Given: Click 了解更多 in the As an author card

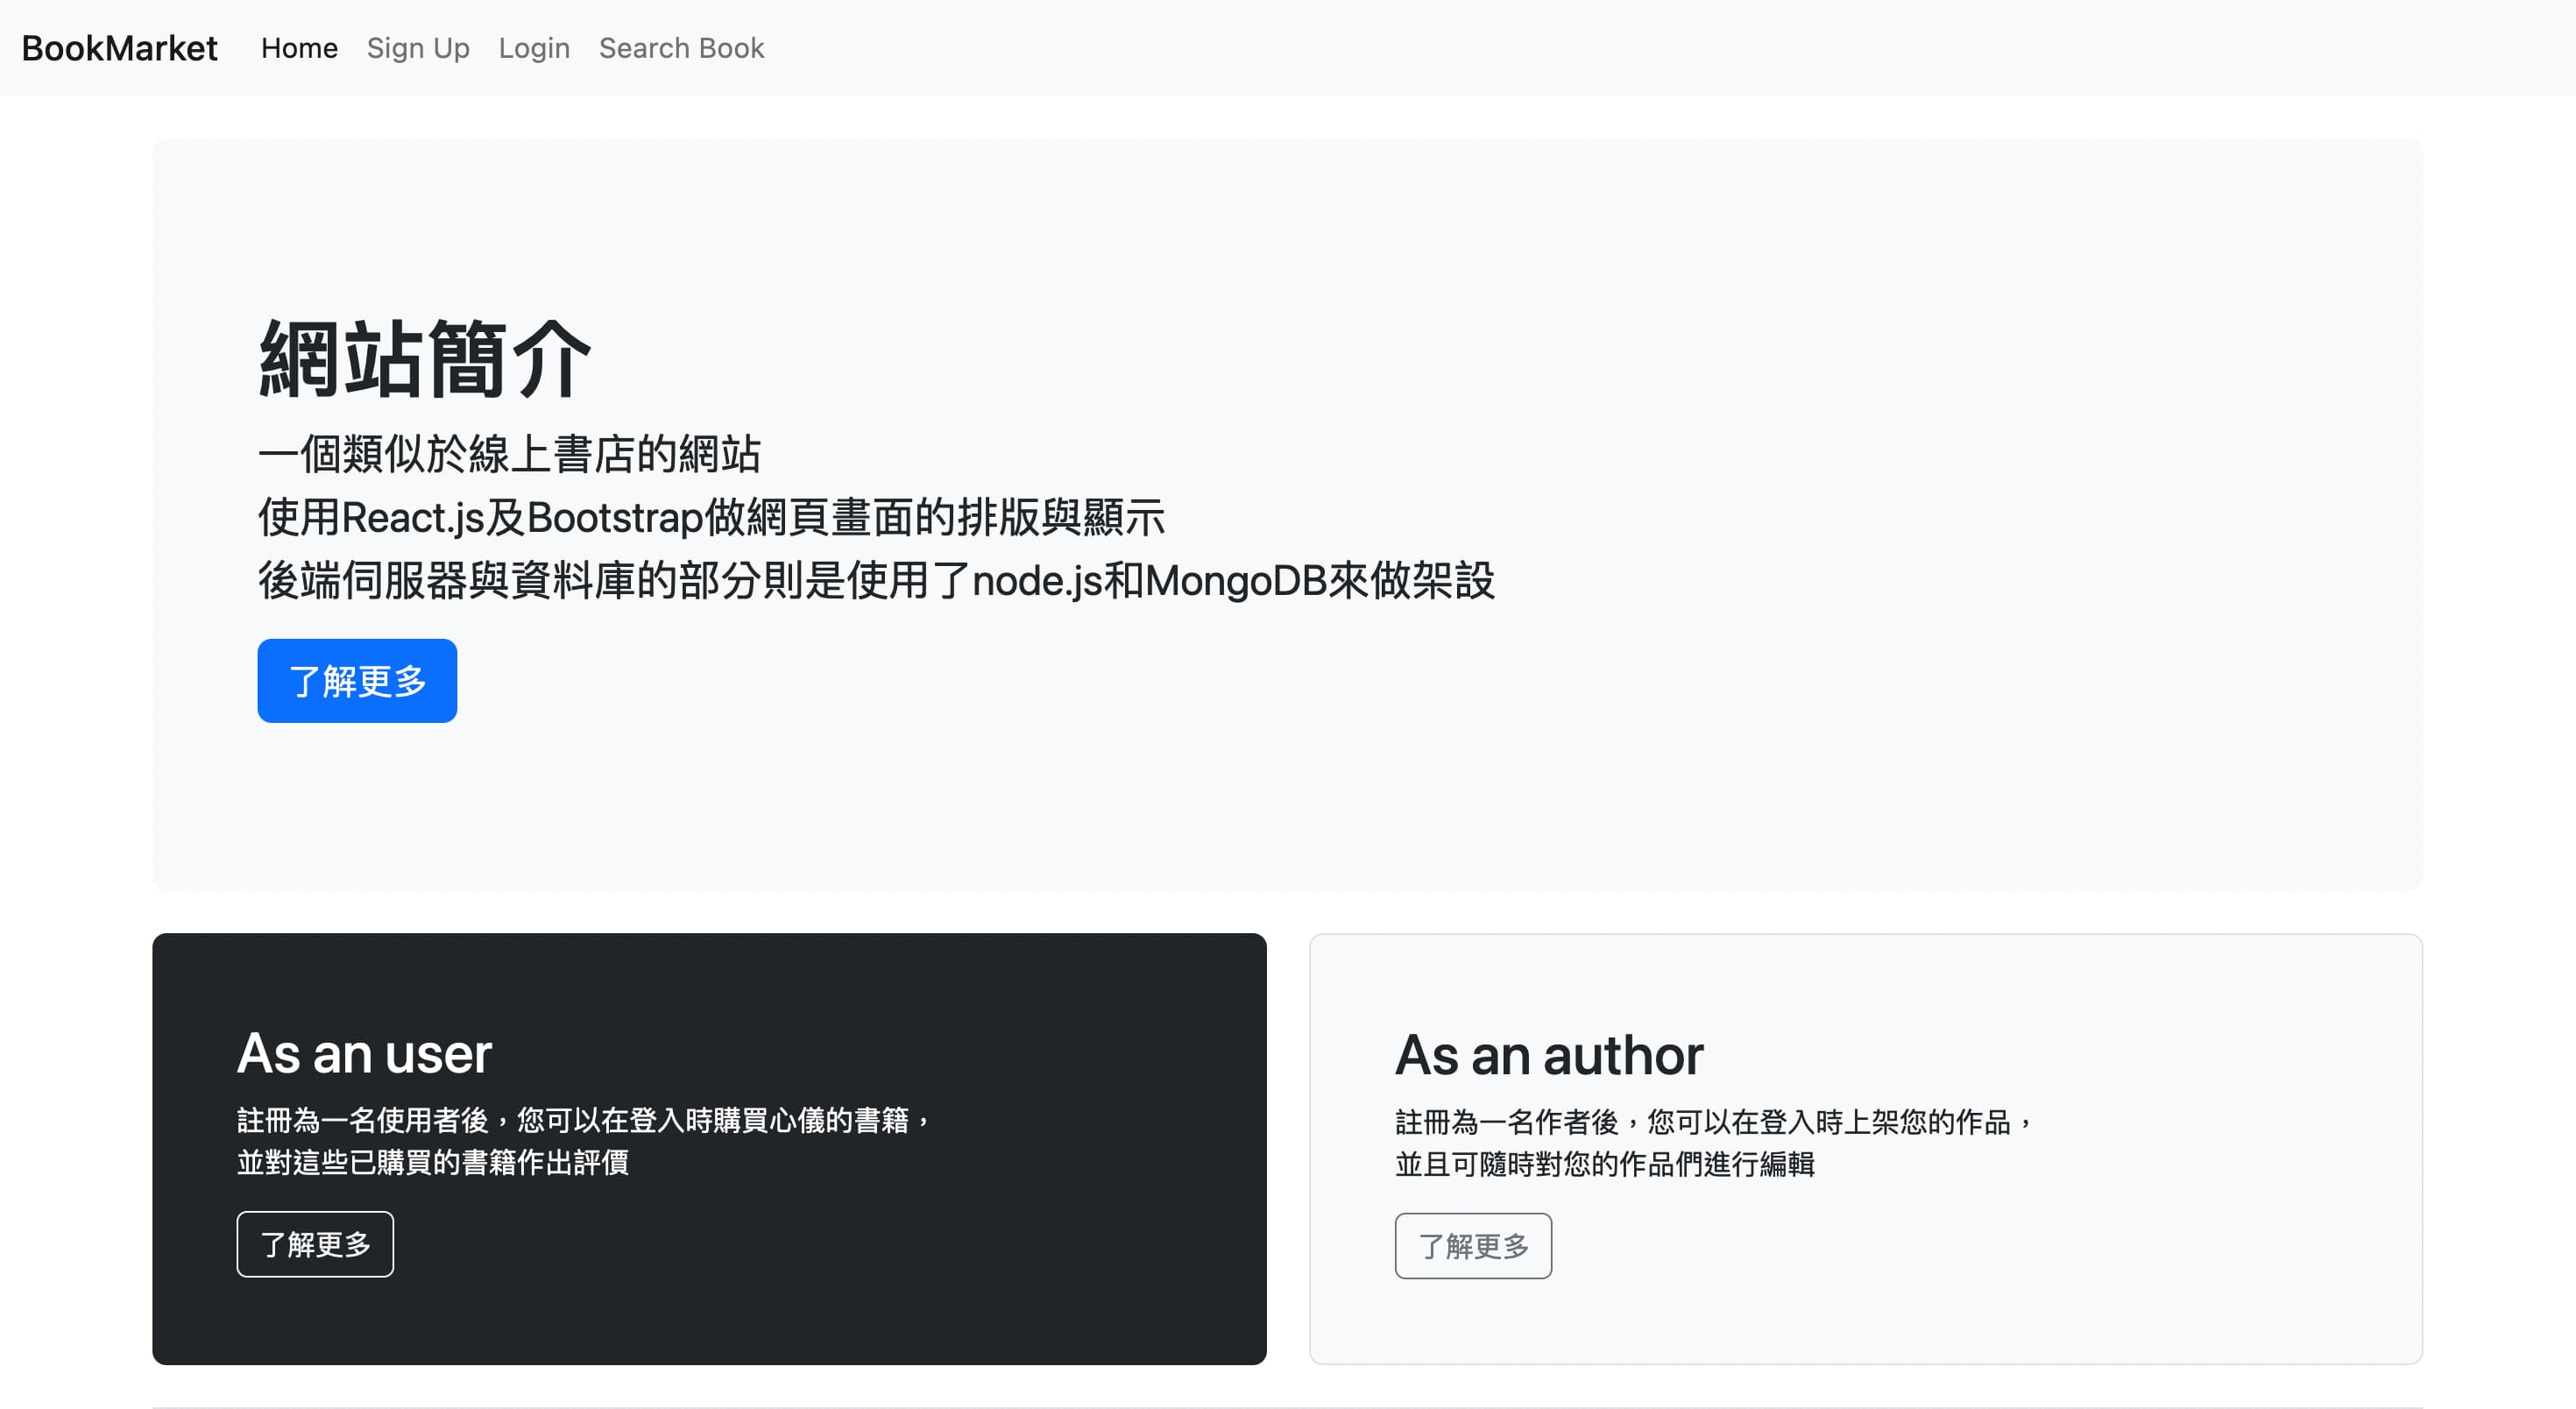Looking at the screenshot, I should pos(1473,1246).
